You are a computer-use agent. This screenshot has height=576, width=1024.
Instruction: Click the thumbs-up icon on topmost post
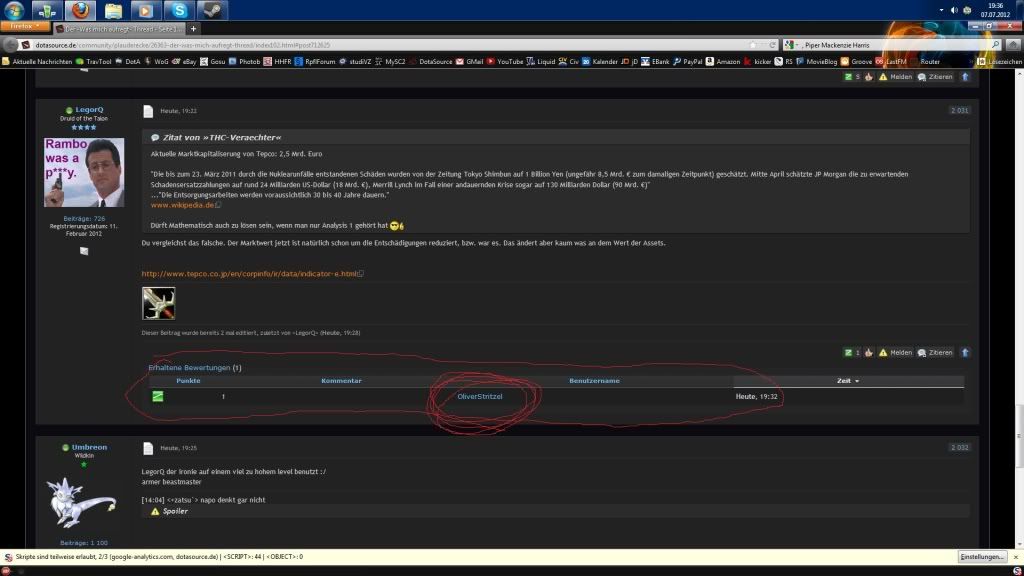[869, 77]
